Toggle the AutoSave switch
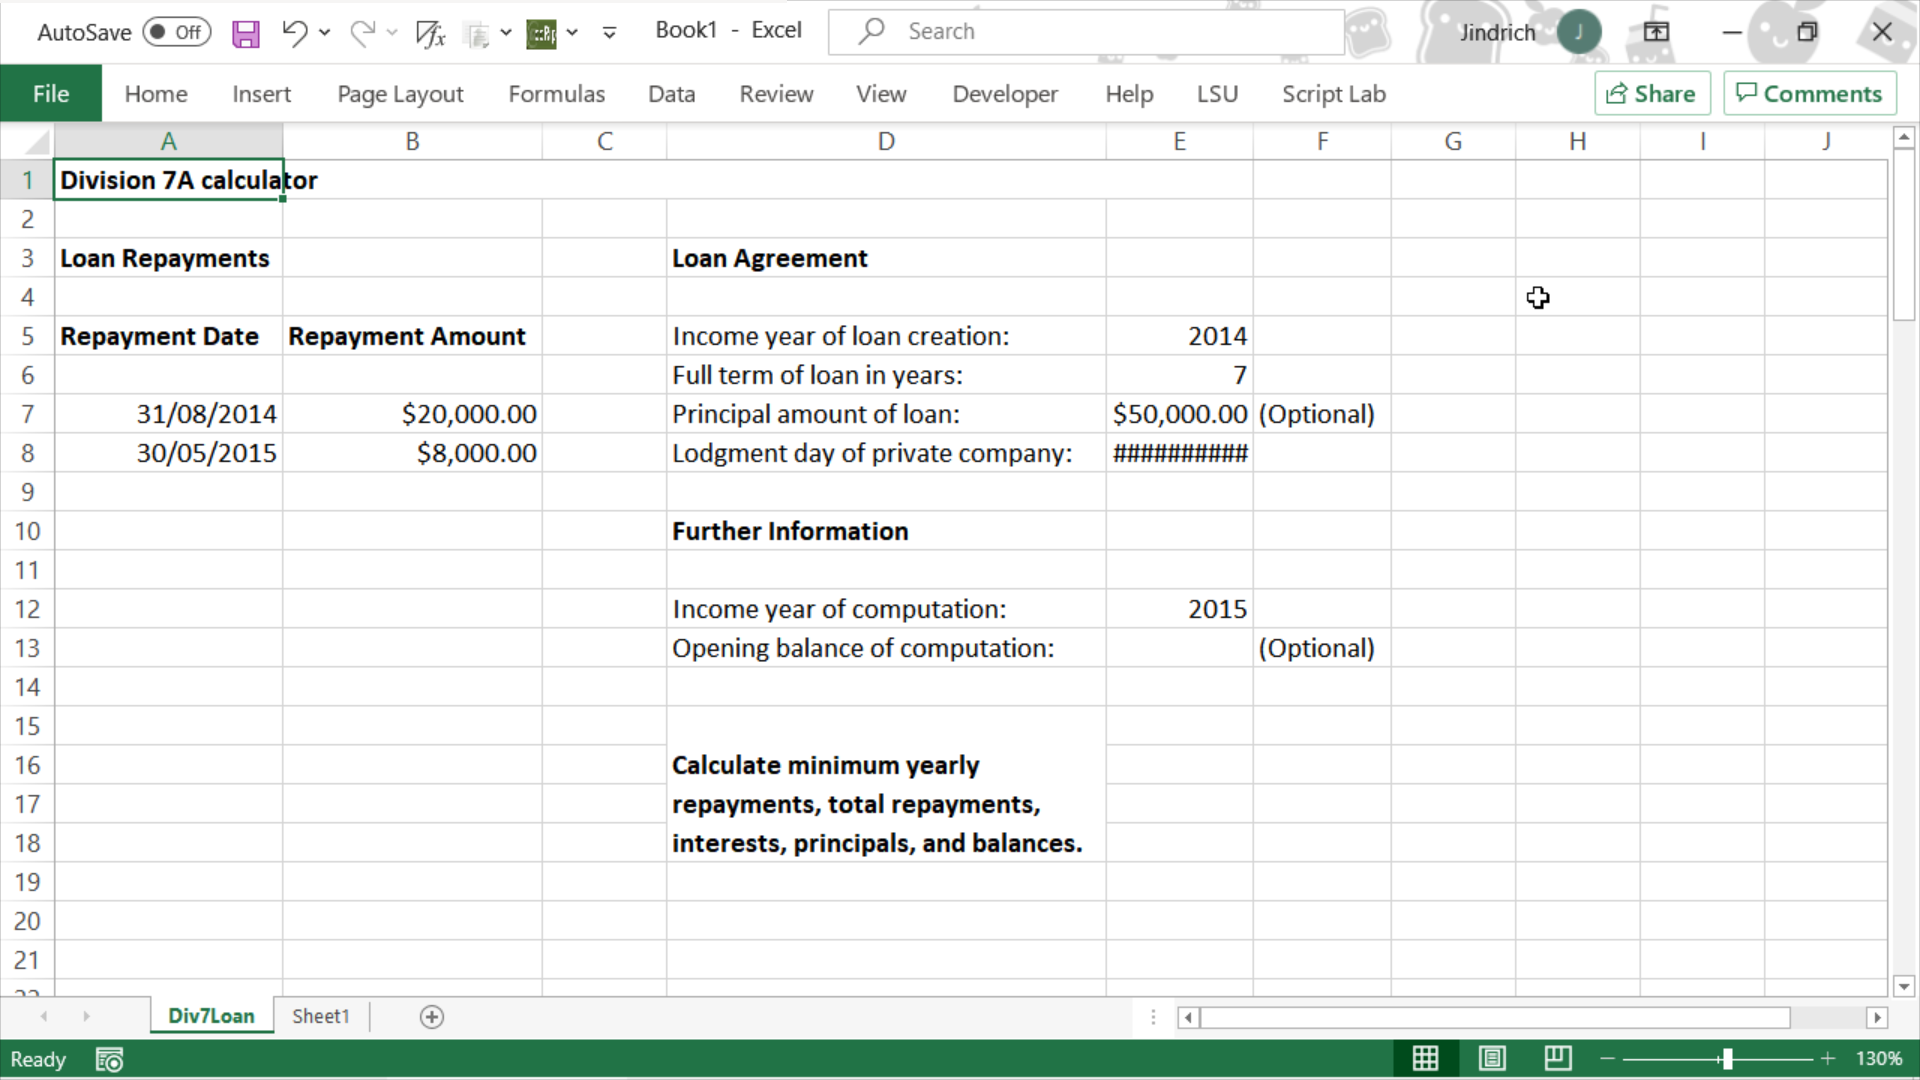 click(176, 32)
